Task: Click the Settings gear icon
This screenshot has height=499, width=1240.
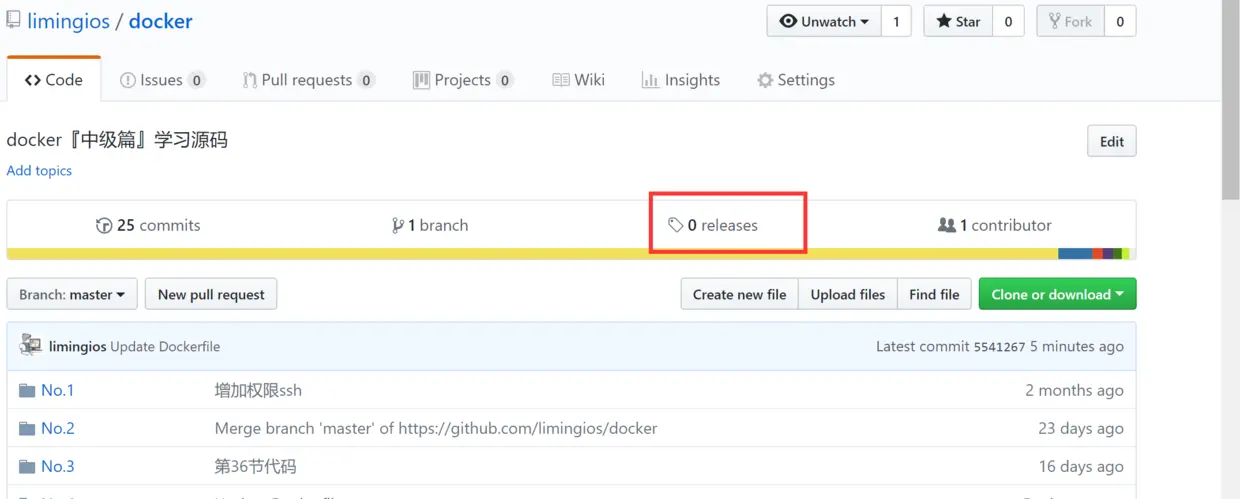Action: point(765,80)
